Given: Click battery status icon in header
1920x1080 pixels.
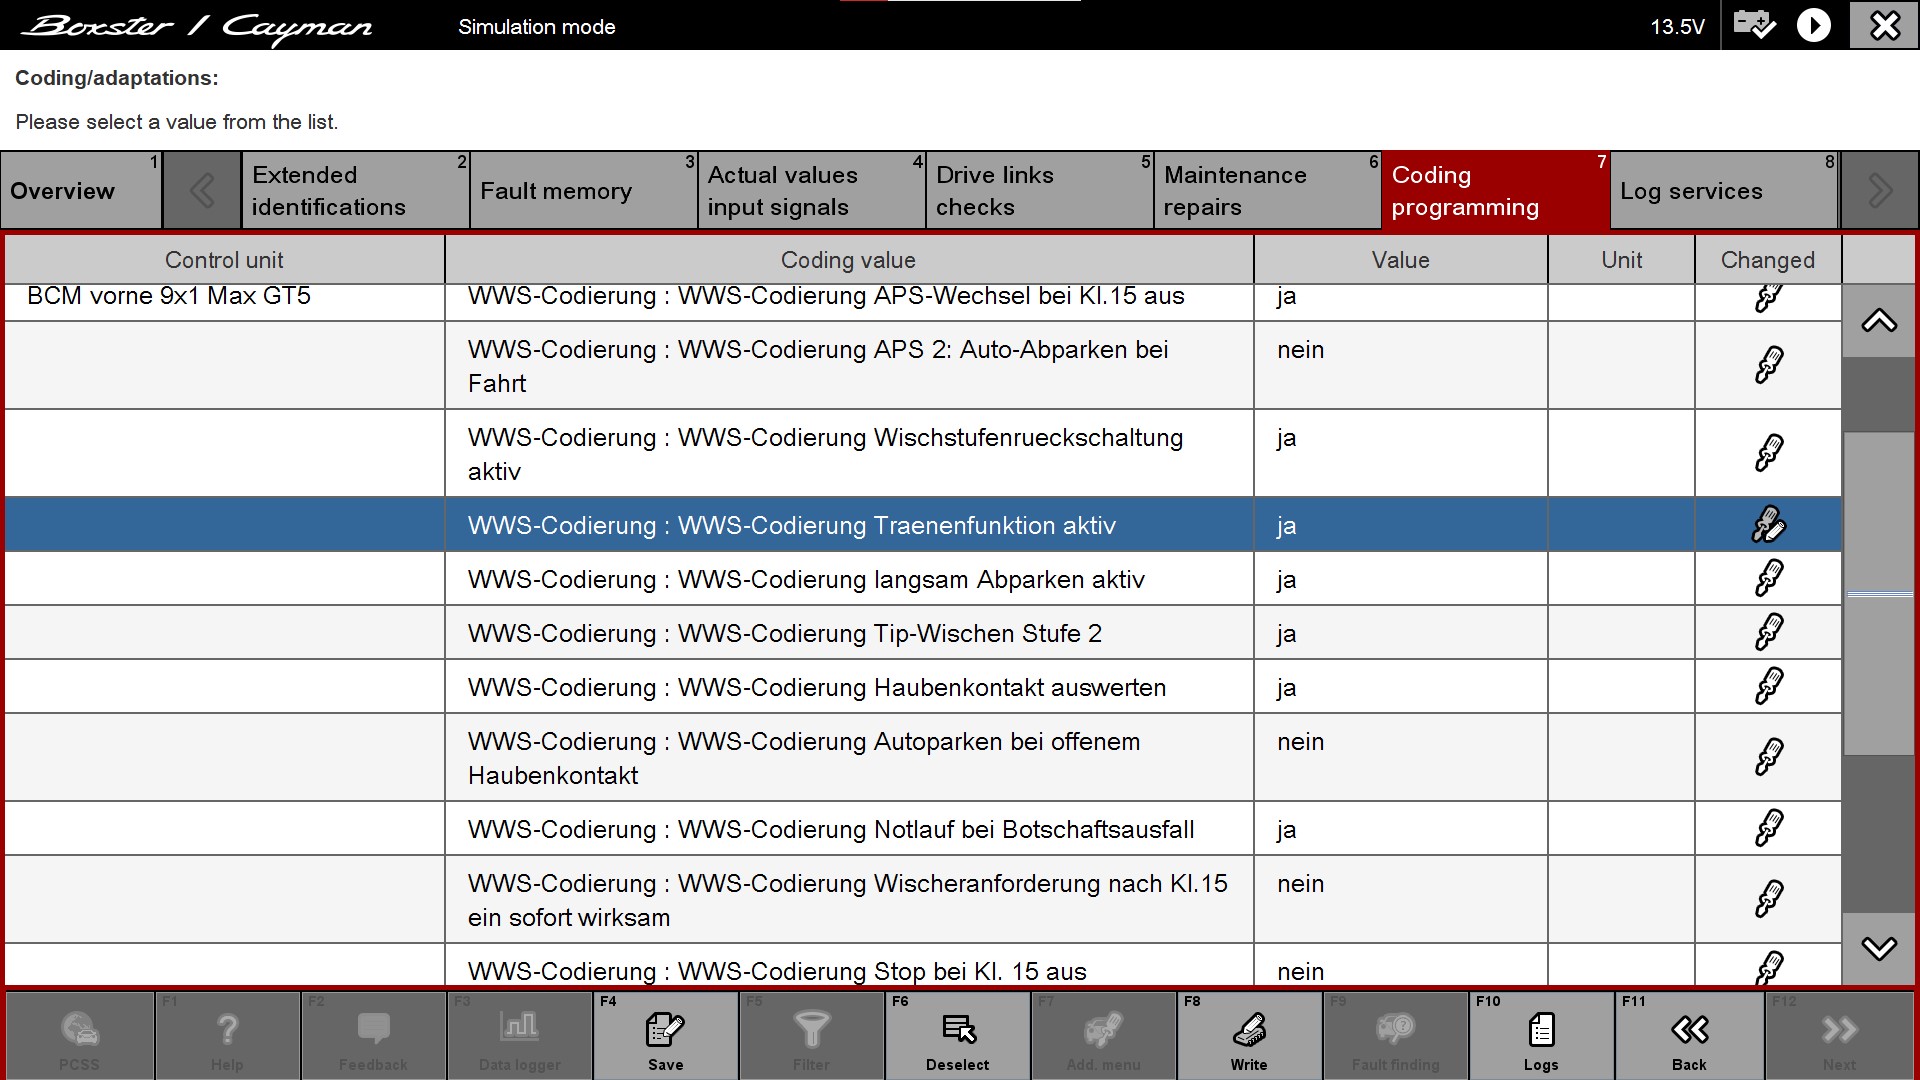Looking at the screenshot, I should pos(1754,25).
